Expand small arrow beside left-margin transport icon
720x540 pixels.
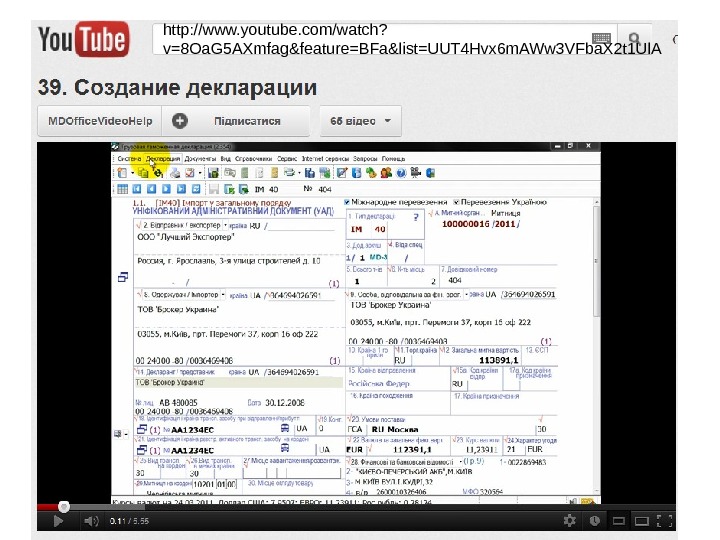coord(125,434)
